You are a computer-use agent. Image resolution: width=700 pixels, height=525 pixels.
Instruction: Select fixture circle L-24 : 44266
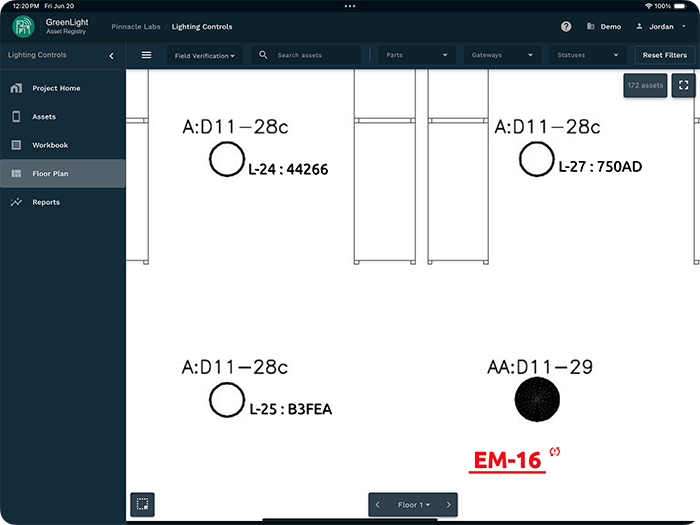click(227, 159)
